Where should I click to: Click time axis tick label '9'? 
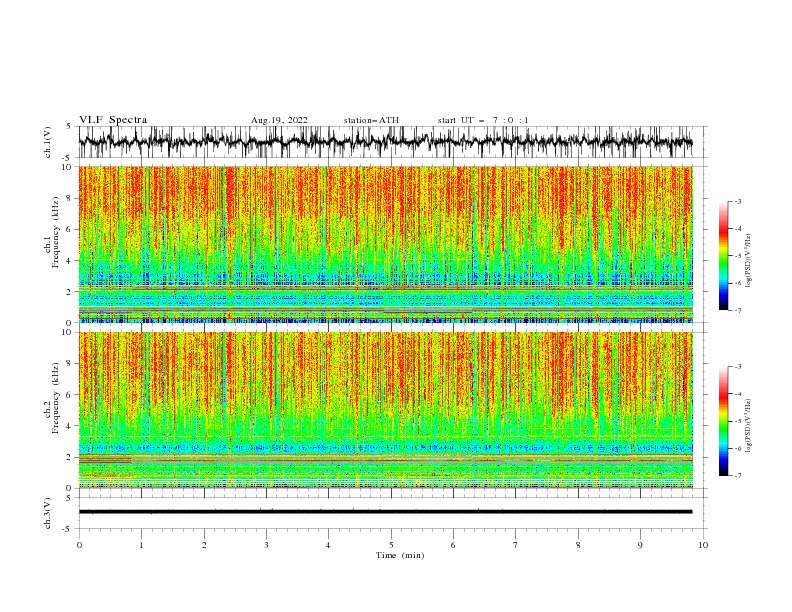click(640, 545)
